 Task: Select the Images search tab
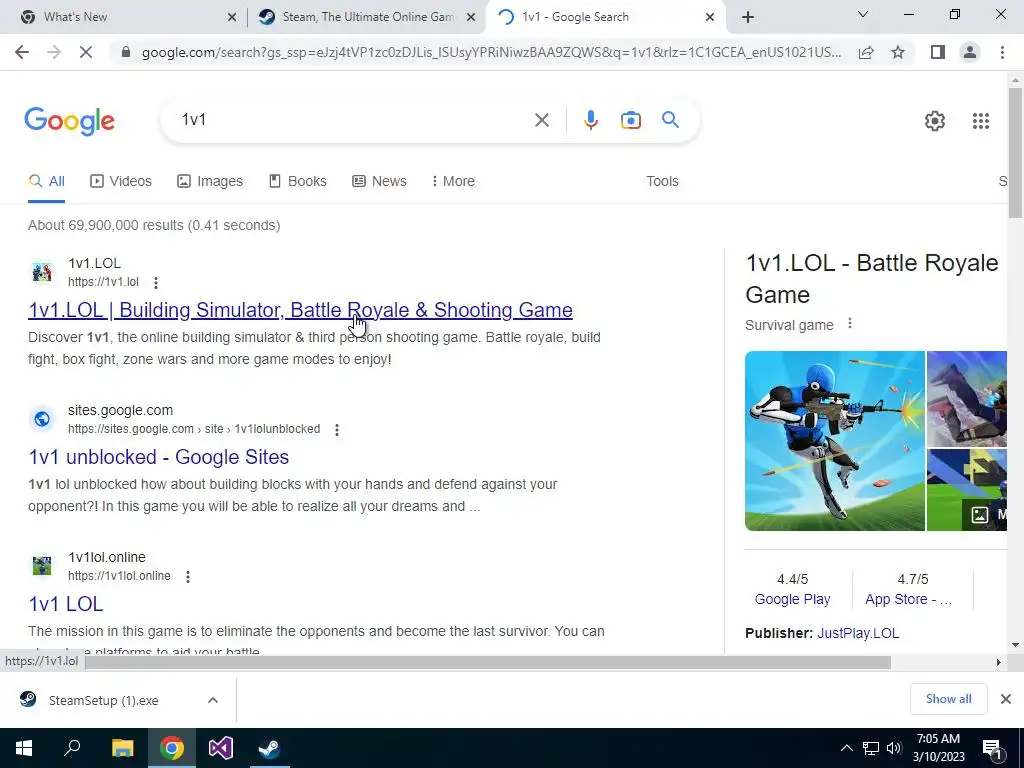tap(210, 181)
